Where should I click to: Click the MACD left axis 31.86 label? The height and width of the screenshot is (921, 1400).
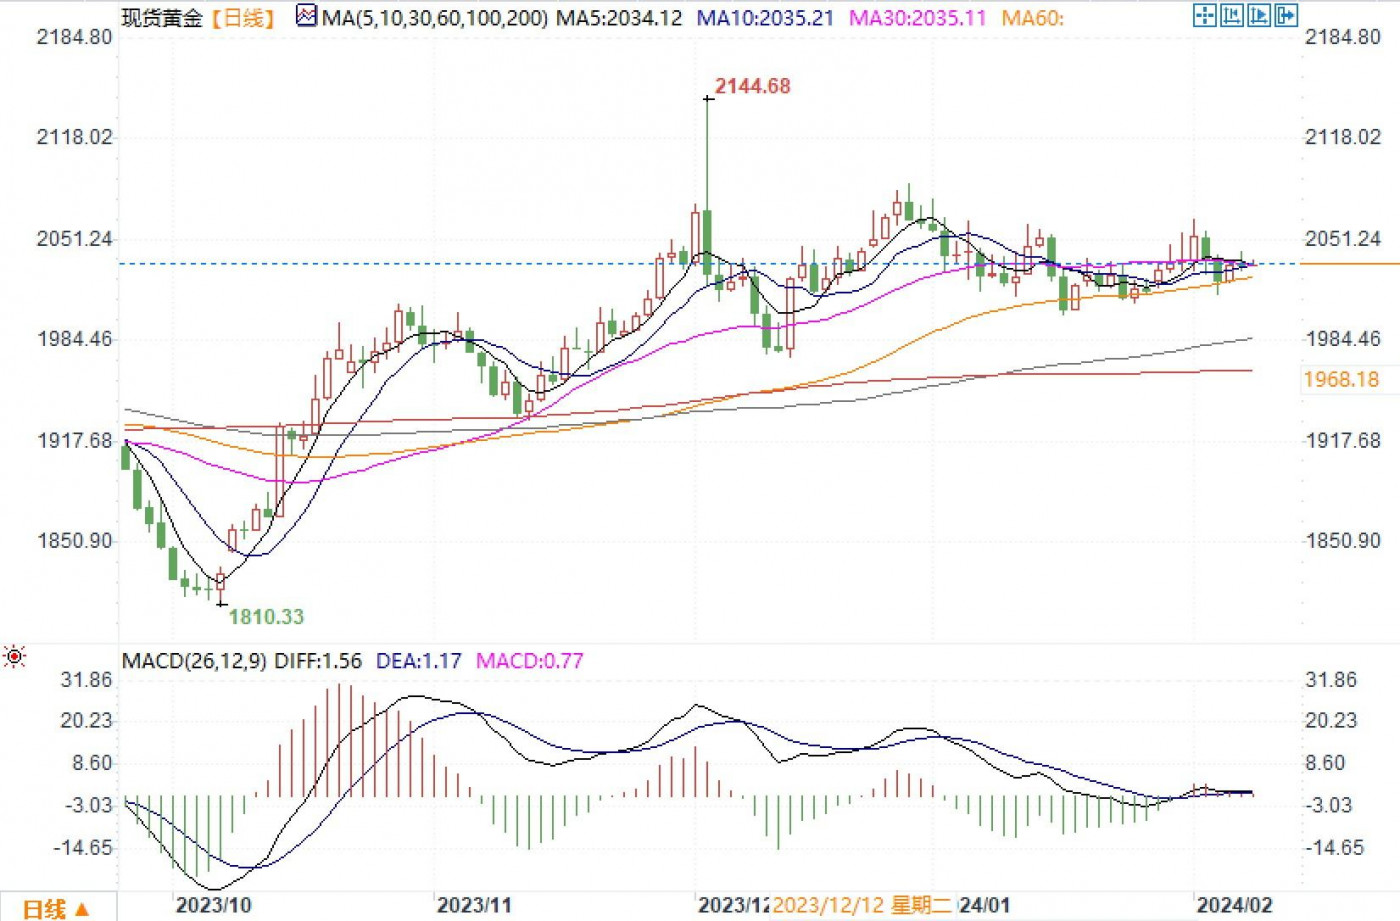tap(87, 680)
